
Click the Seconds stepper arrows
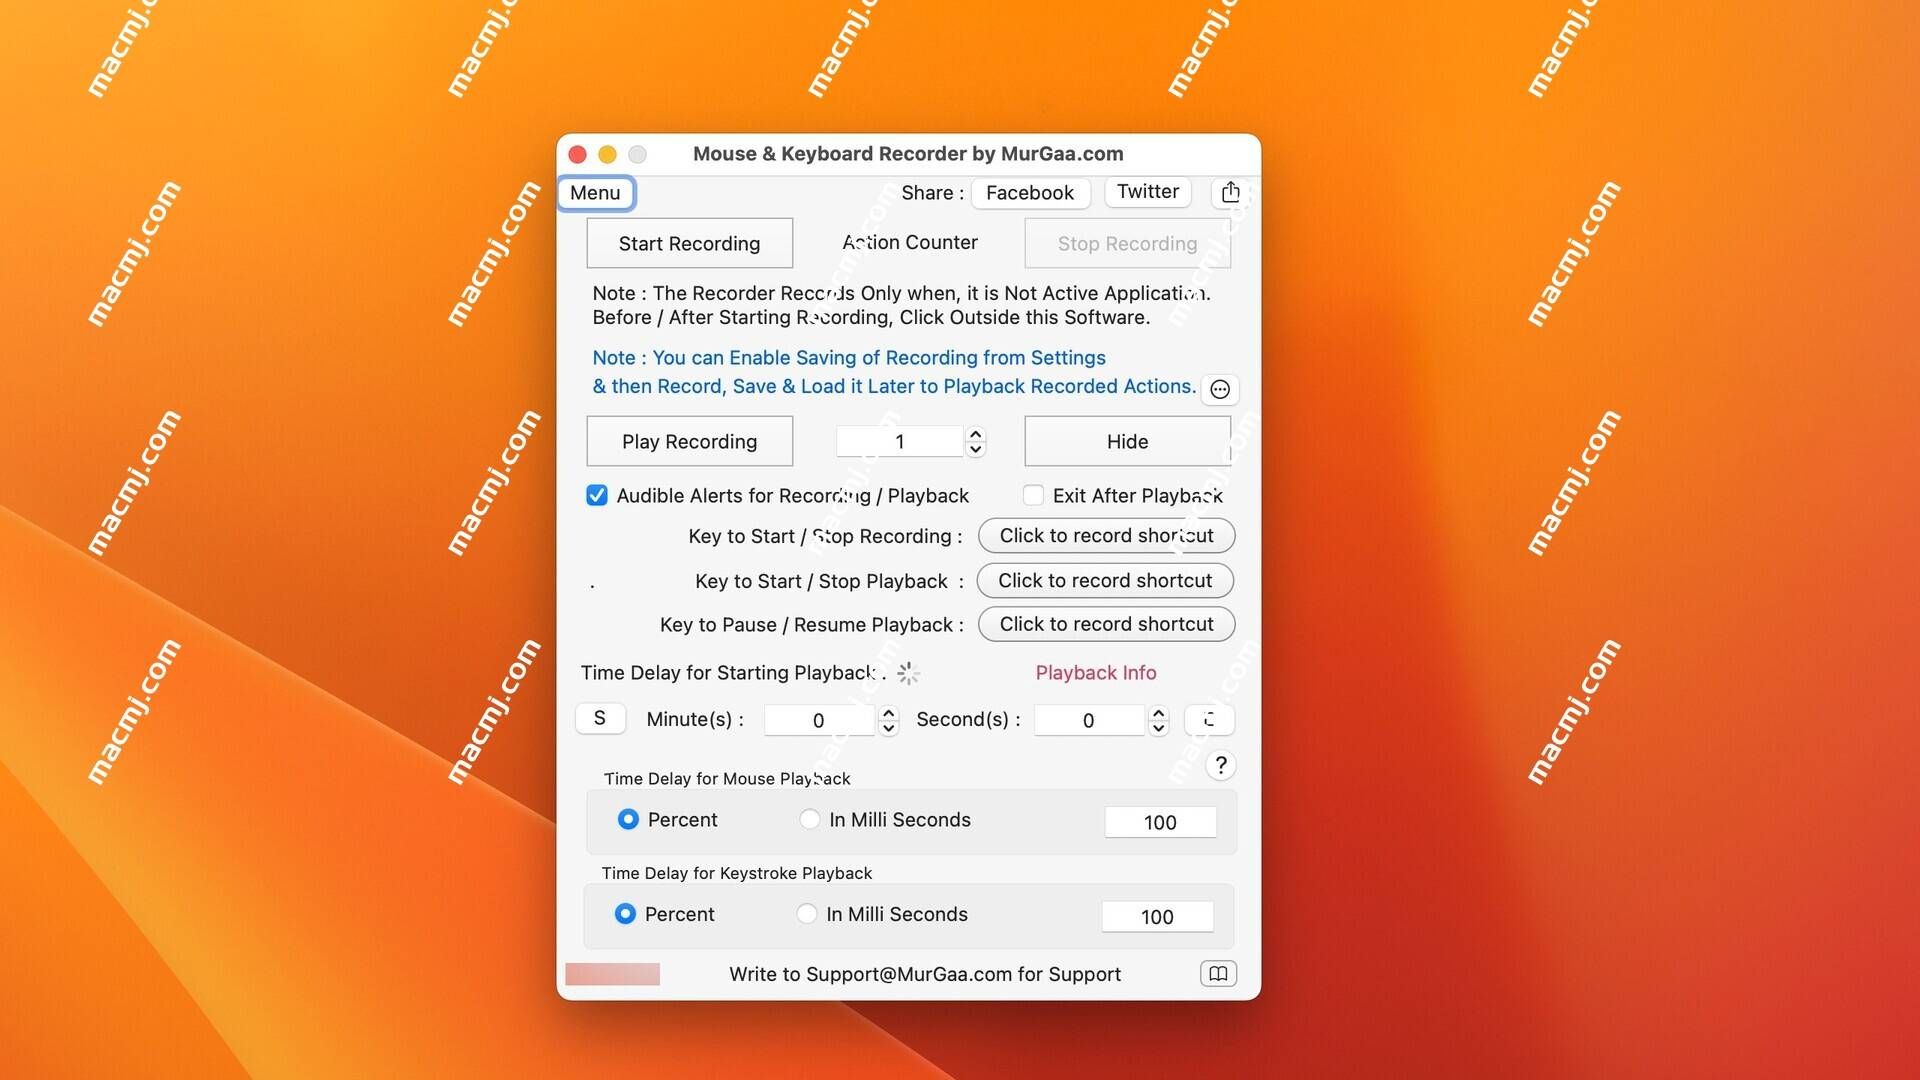(x=1158, y=720)
